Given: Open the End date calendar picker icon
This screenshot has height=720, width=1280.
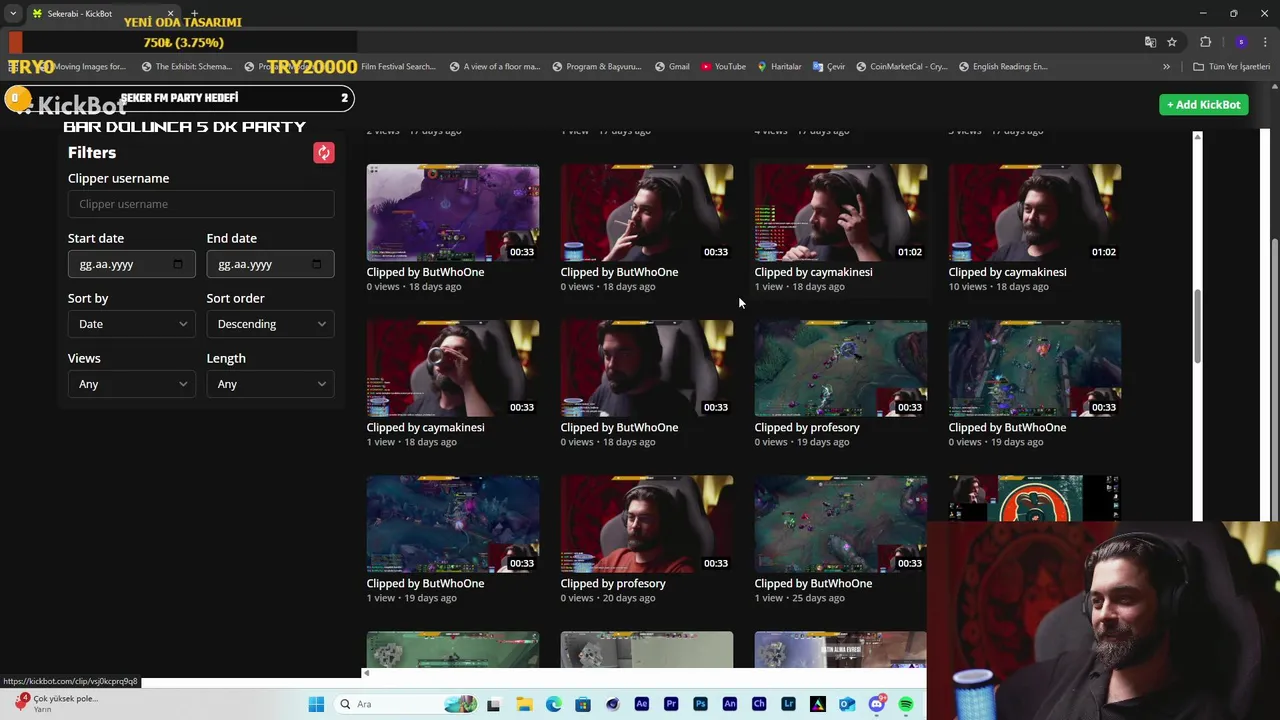Looking at the screenshot, I should coord(316,264).
